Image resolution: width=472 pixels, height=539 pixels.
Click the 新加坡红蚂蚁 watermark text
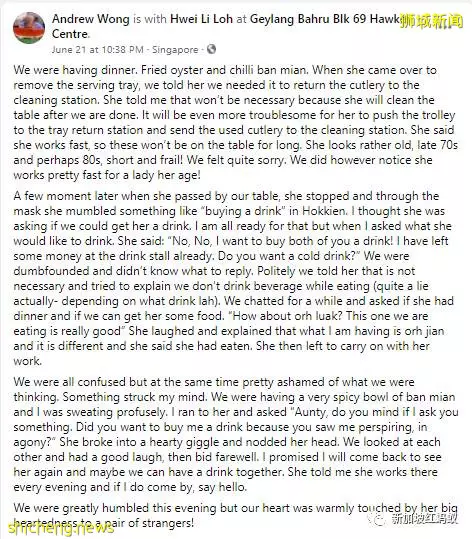point(425,518)
